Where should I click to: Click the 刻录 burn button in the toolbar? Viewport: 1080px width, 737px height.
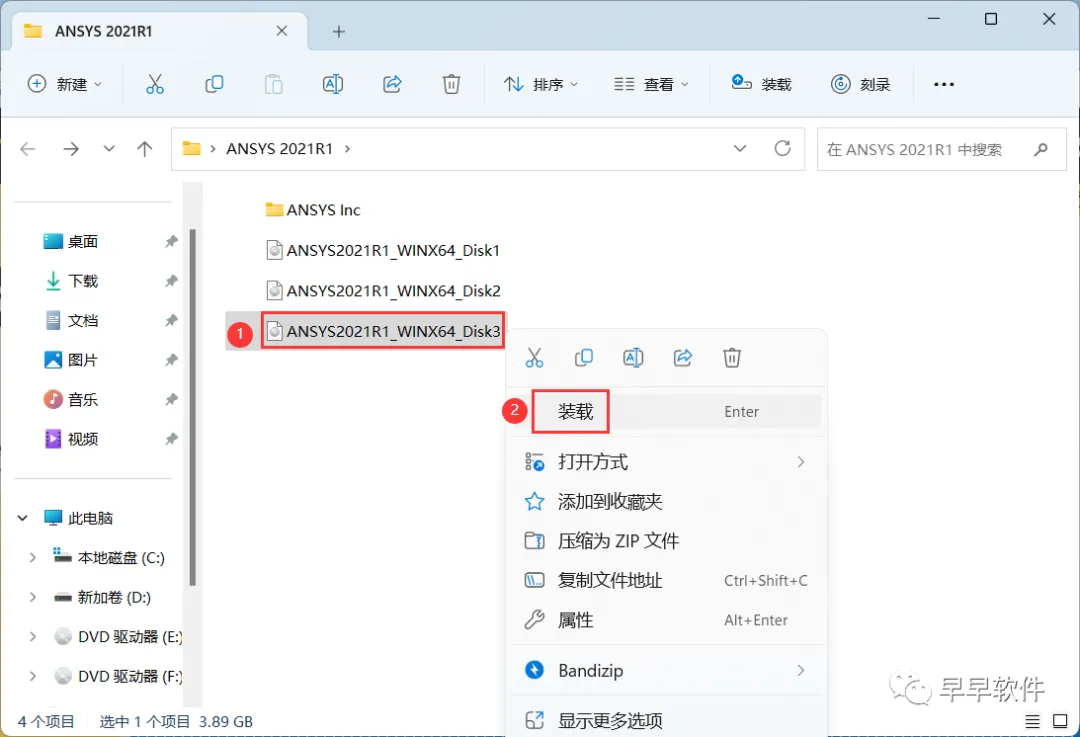(860, 84)
